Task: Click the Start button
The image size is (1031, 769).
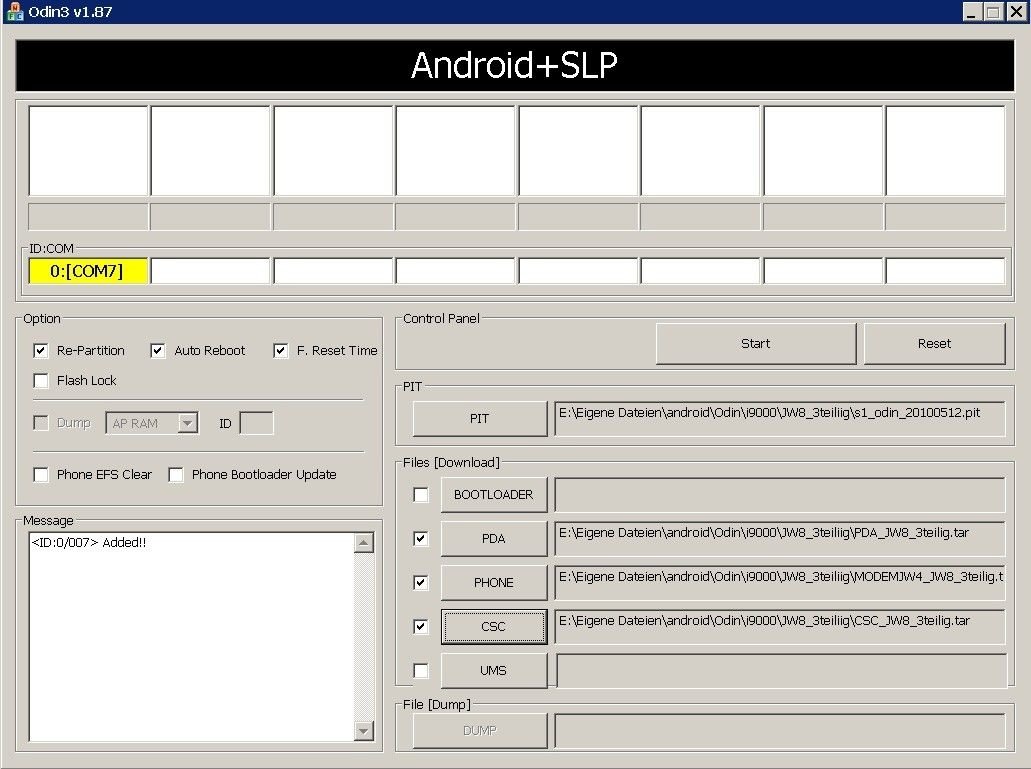Action: point(756,343)
